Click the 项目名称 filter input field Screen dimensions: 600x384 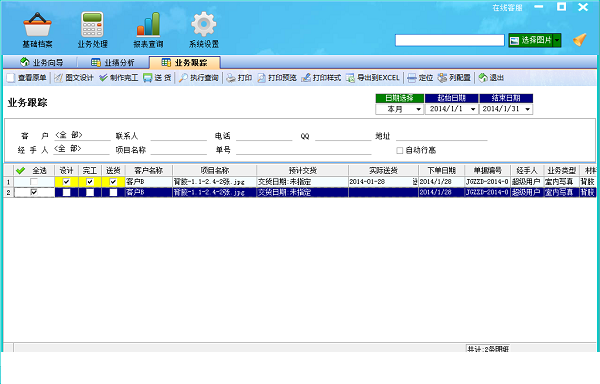point(179,150)
